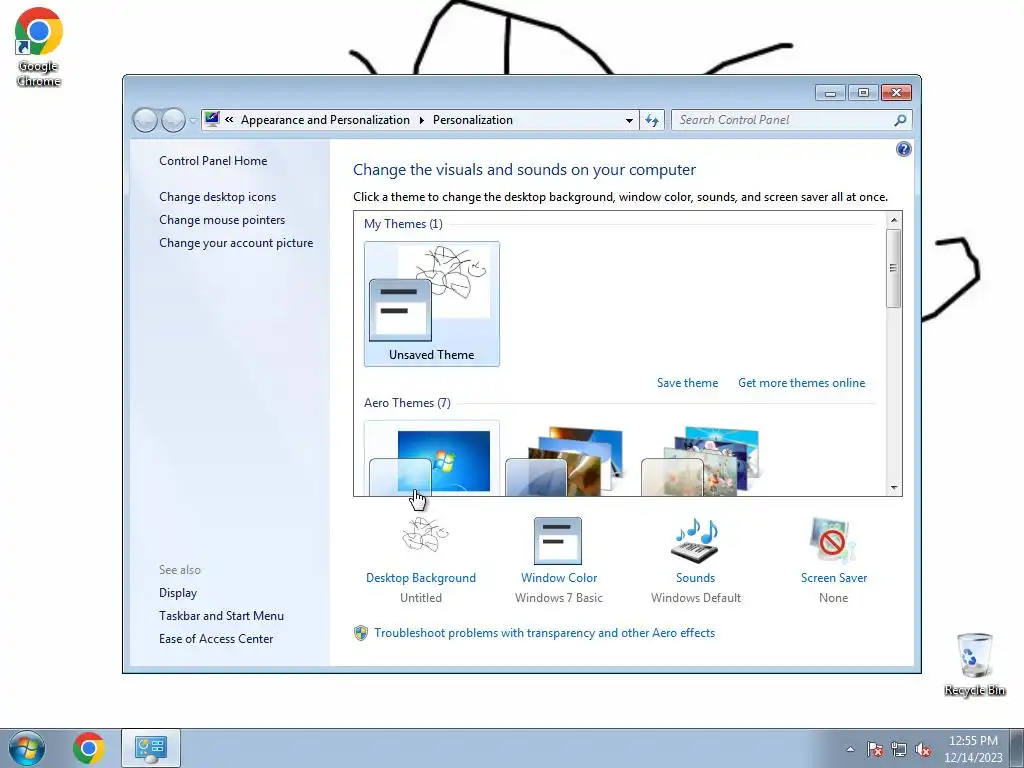Click the refresh button beside address bar
Viewport: 1024px width, 768px height.
tap(652, 120)
